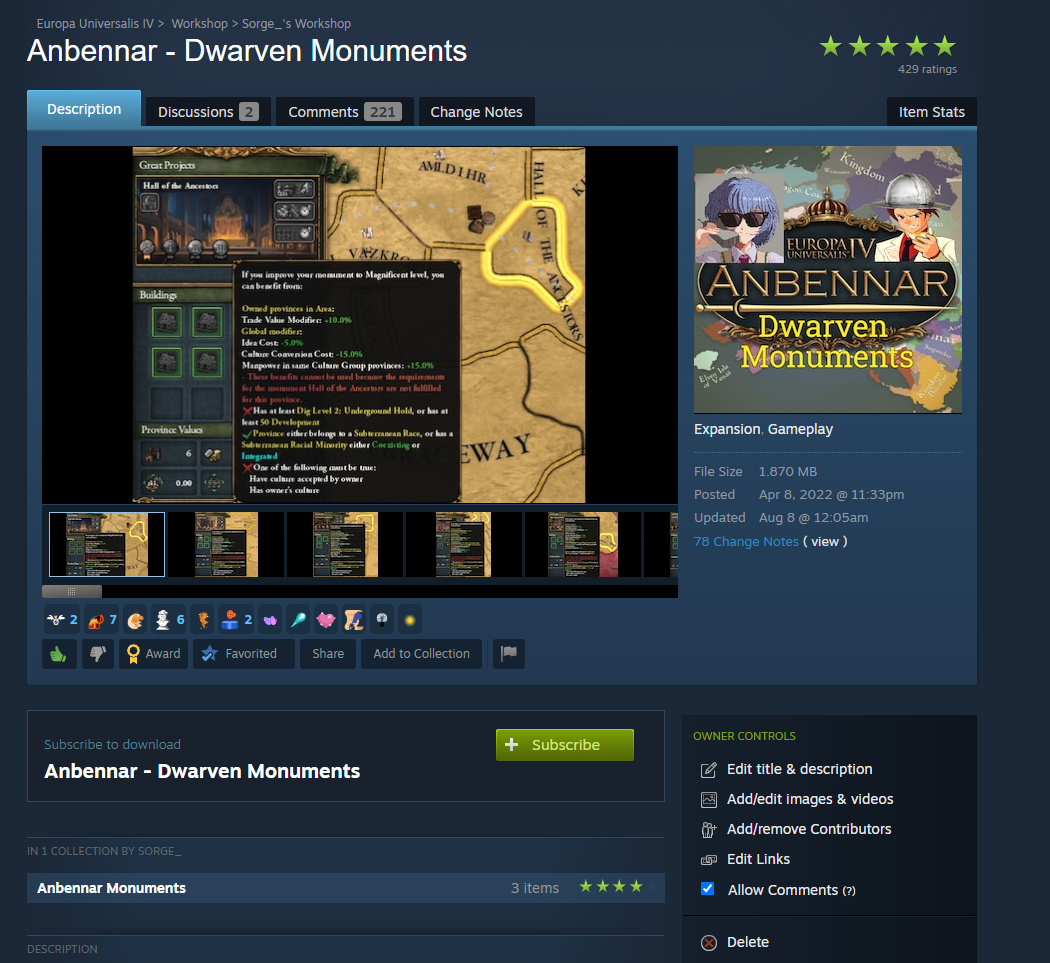Image resolution: width=1050 pixels, height=963 pixels.
Task: Click the '429 ratings' text
Action: (927, 69)
